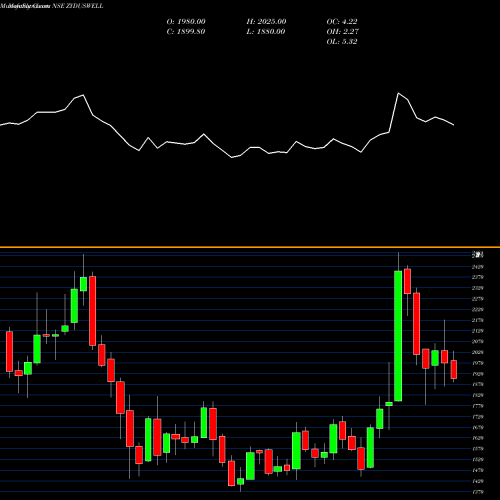500x500 pixels.
Task: Click the 1979 price axis label
Action: pos(478,363)
